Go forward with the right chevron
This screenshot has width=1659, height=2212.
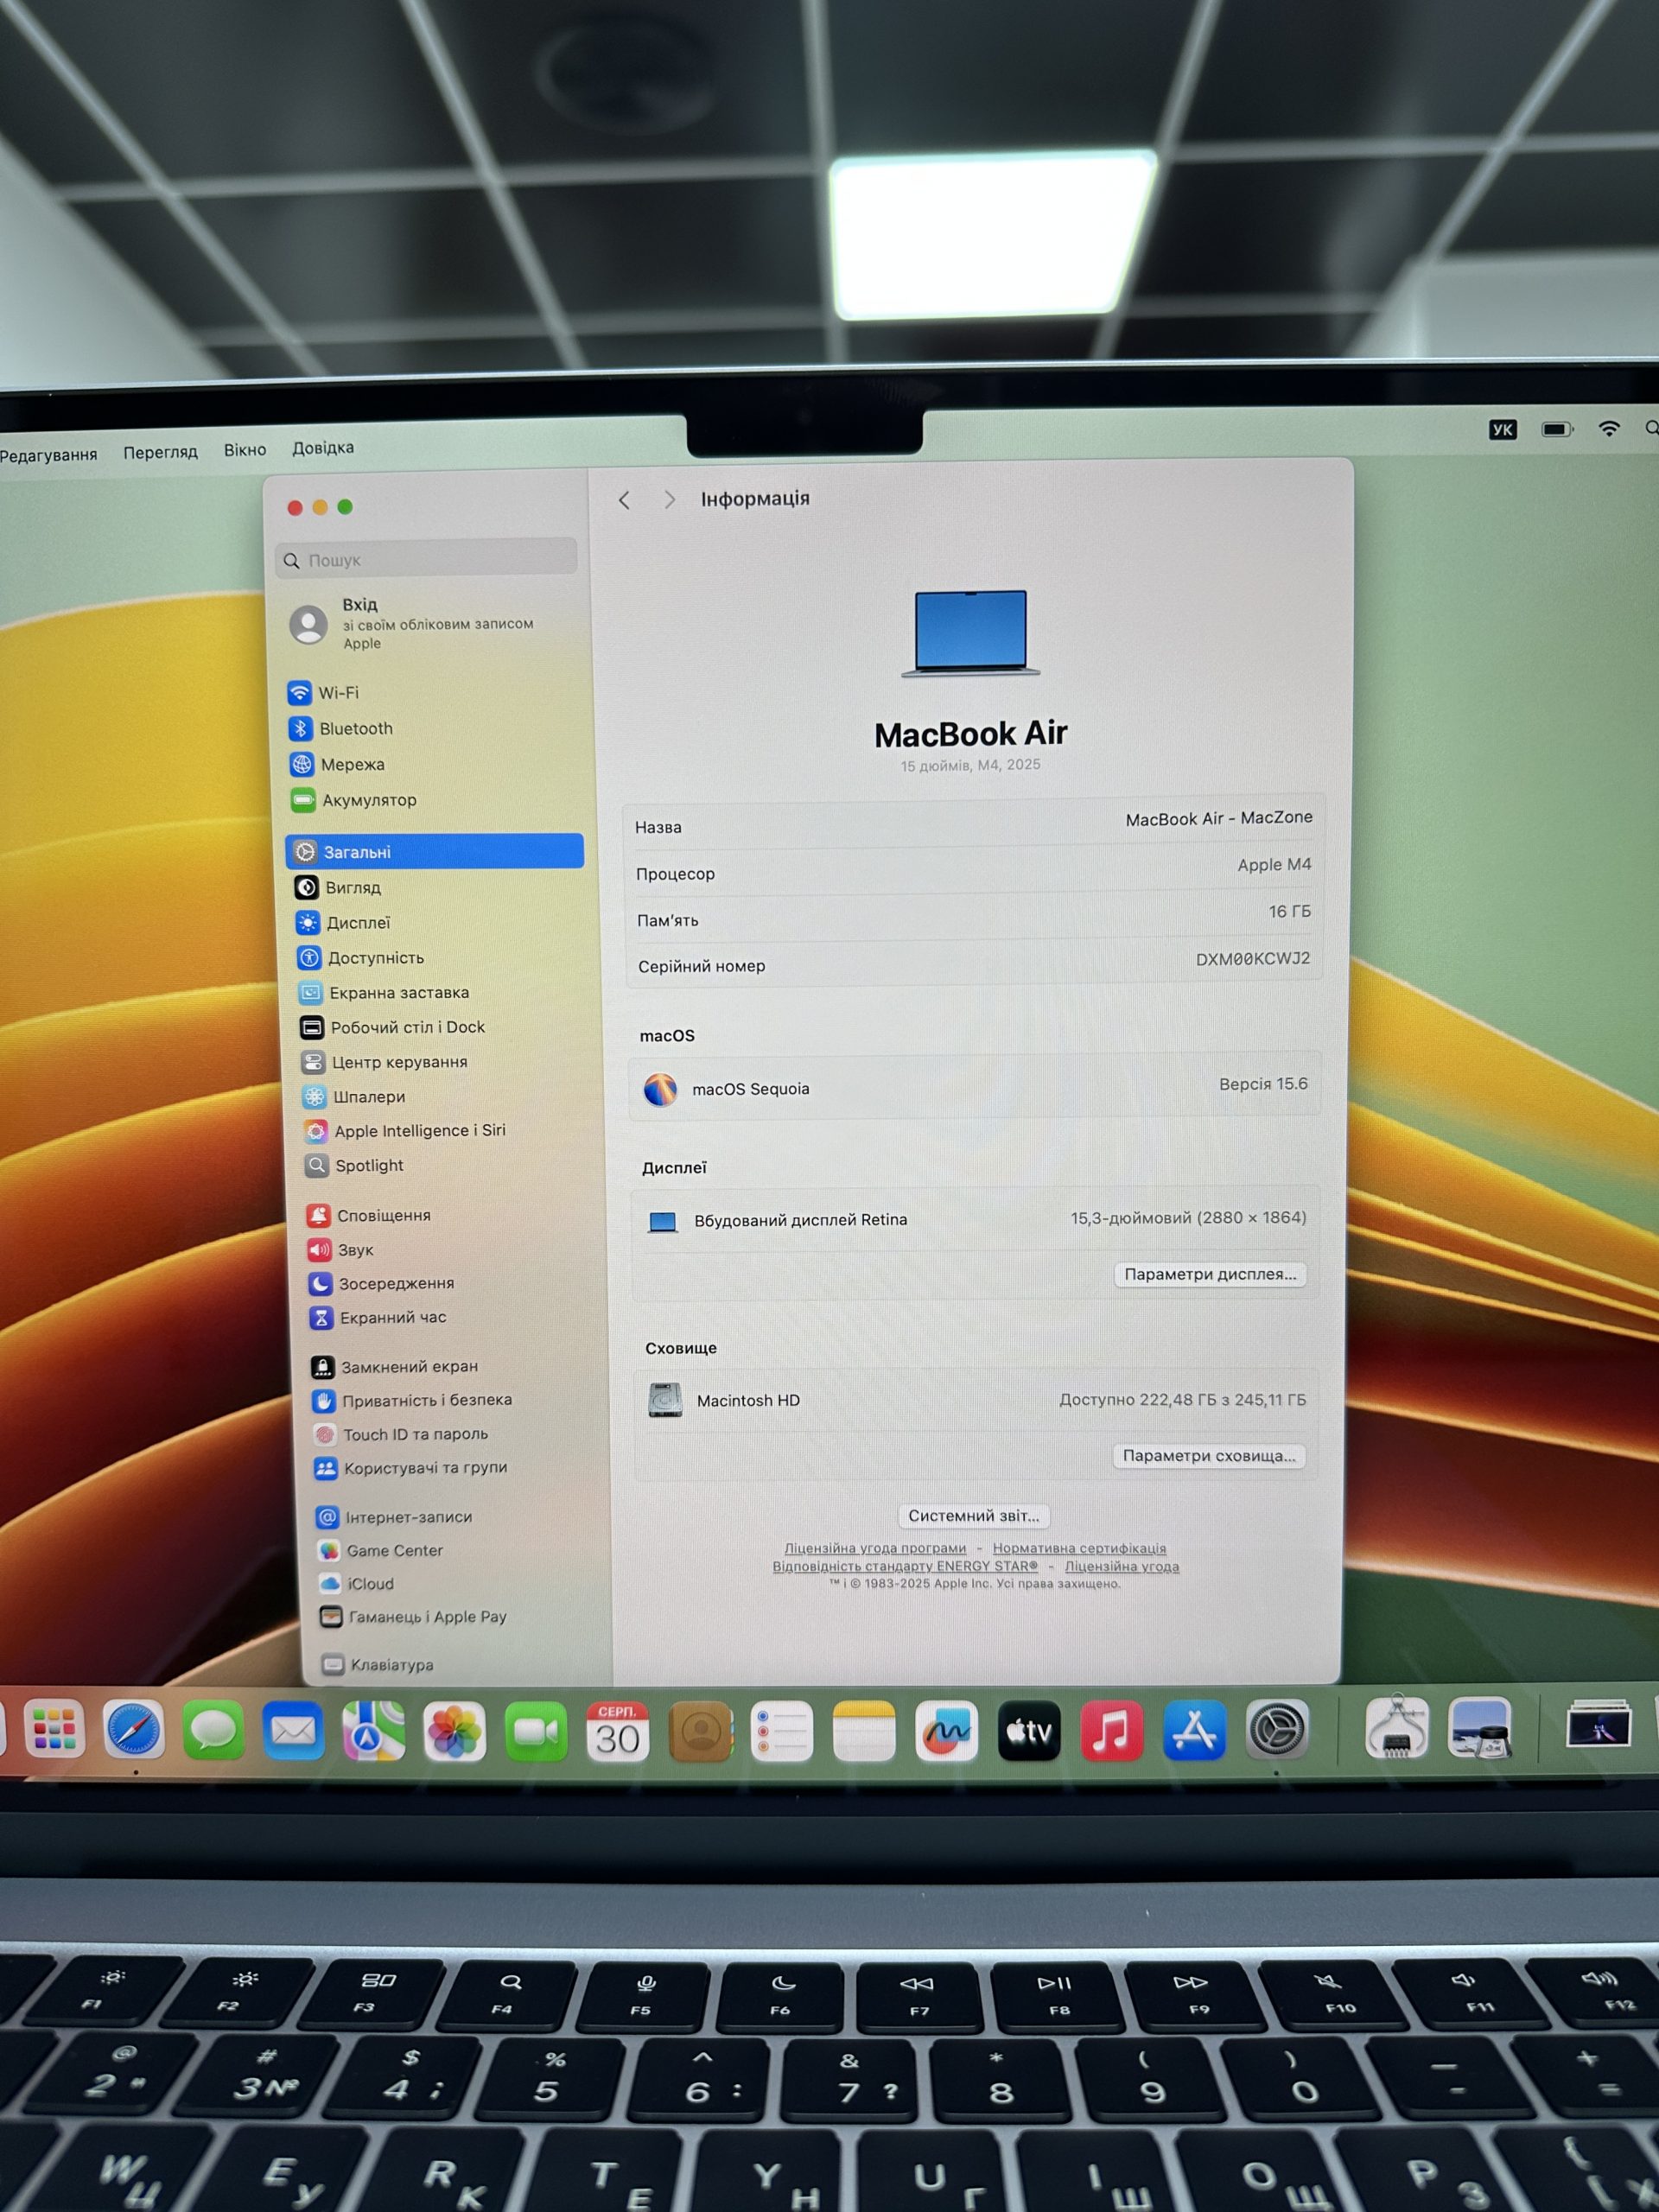(669, 499)
